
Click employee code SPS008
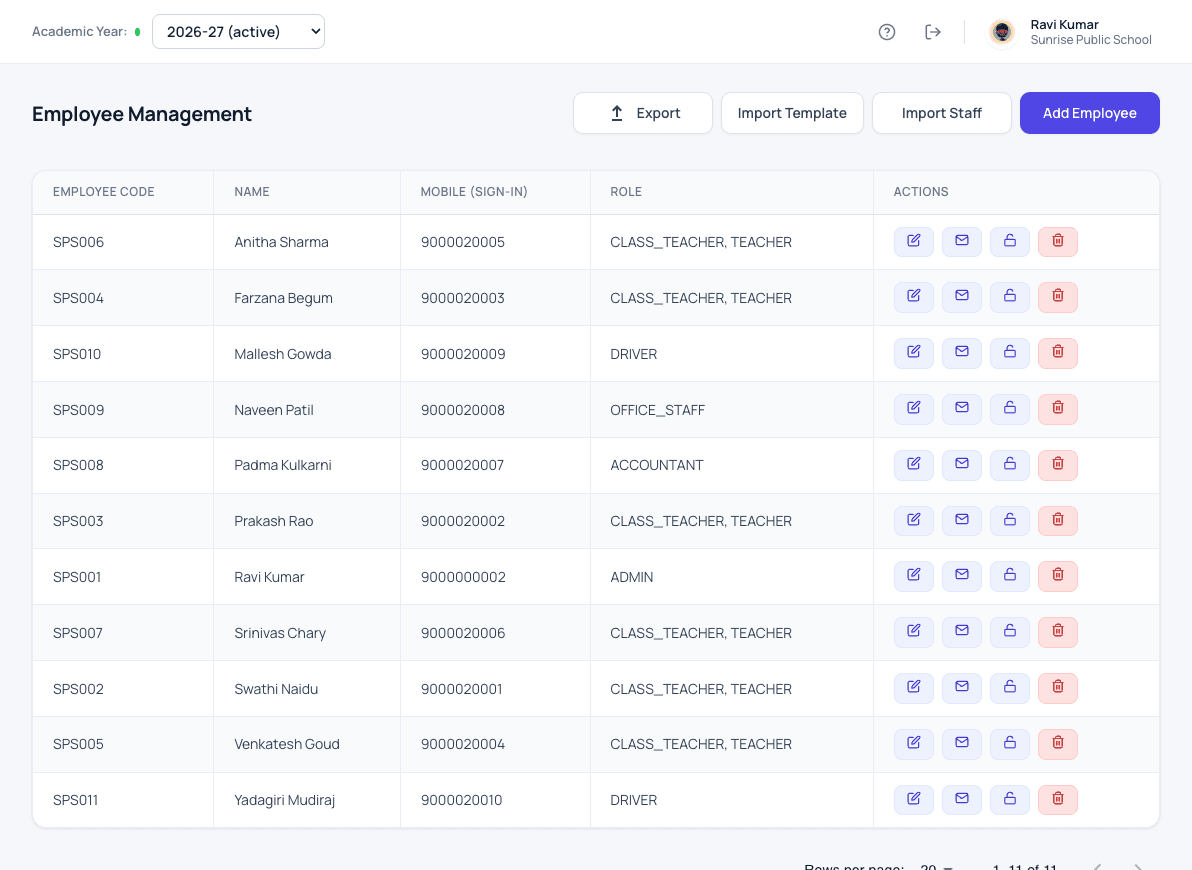(78, 465)
